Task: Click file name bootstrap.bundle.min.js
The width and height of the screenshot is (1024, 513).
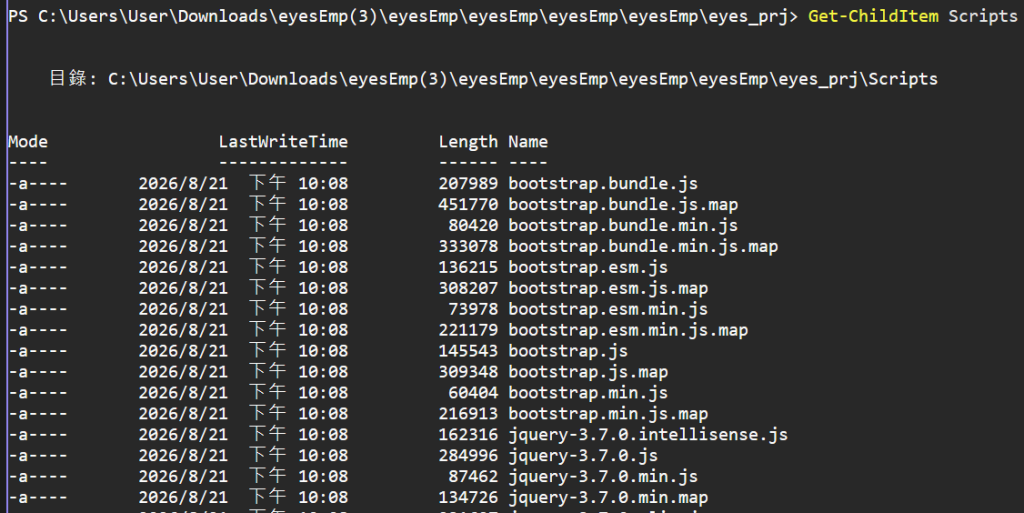Action: click(623, 225)
